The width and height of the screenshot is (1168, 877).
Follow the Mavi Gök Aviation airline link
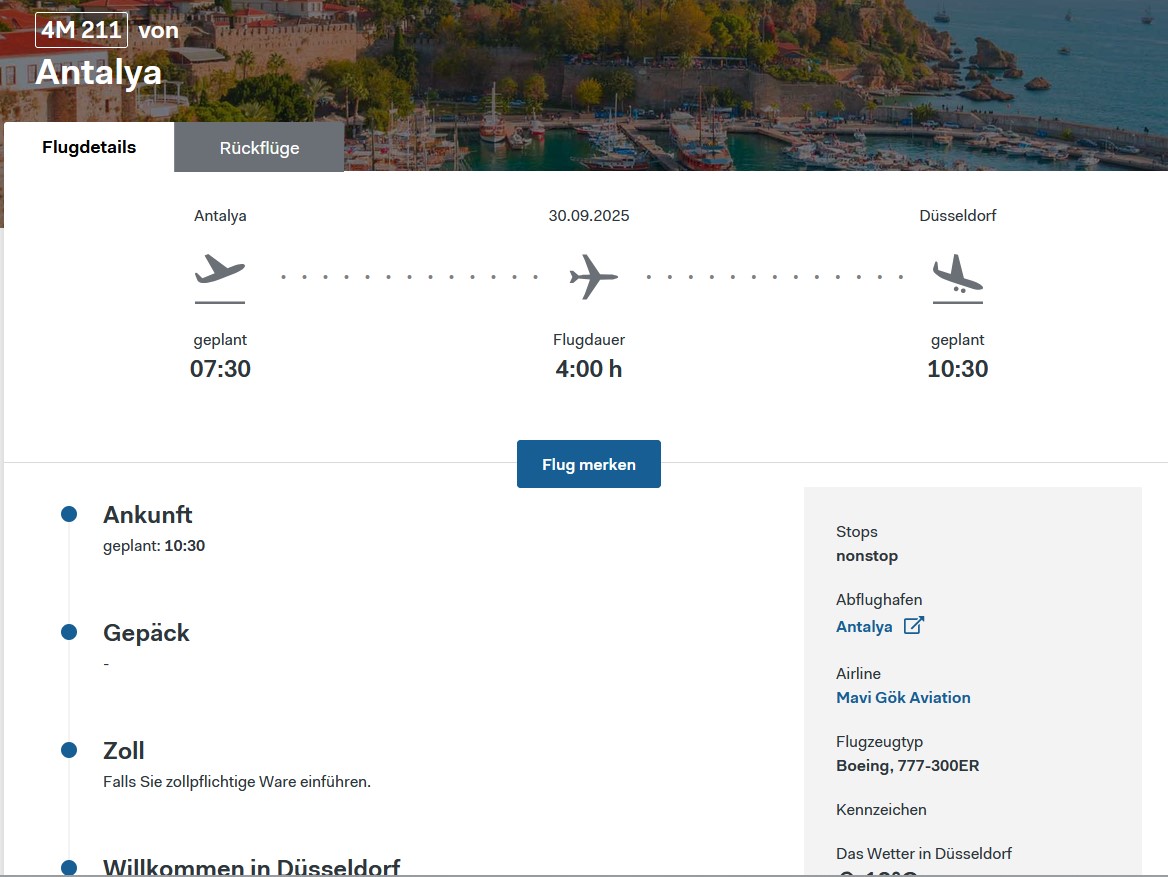click(903, 697)
